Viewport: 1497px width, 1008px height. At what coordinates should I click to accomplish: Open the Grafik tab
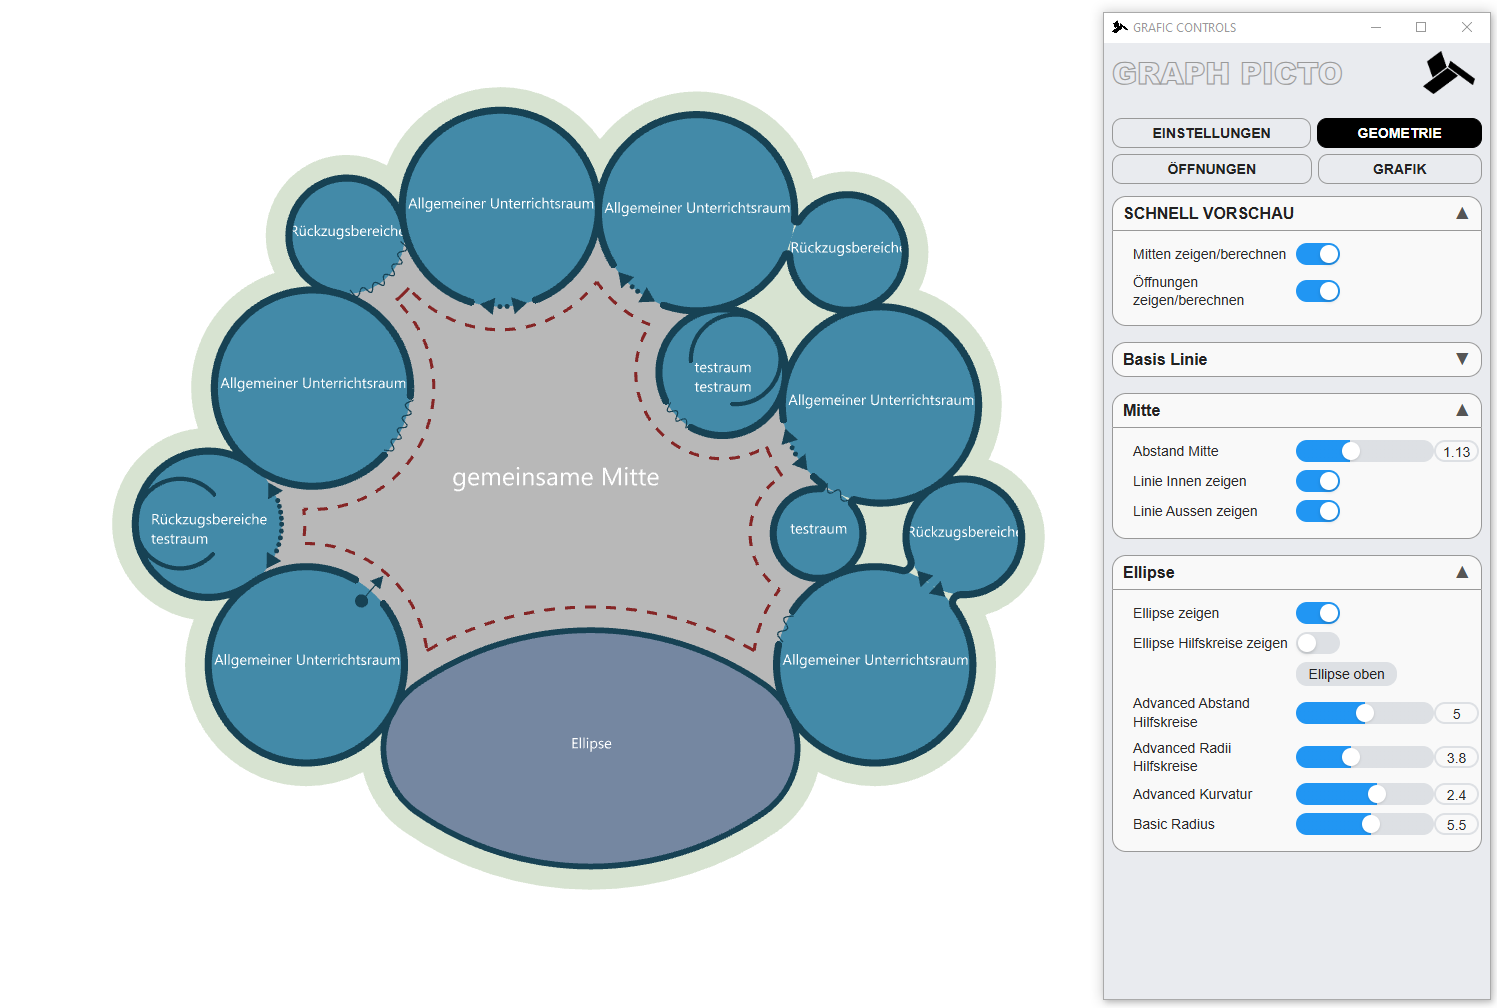(x=1399, y=169)
